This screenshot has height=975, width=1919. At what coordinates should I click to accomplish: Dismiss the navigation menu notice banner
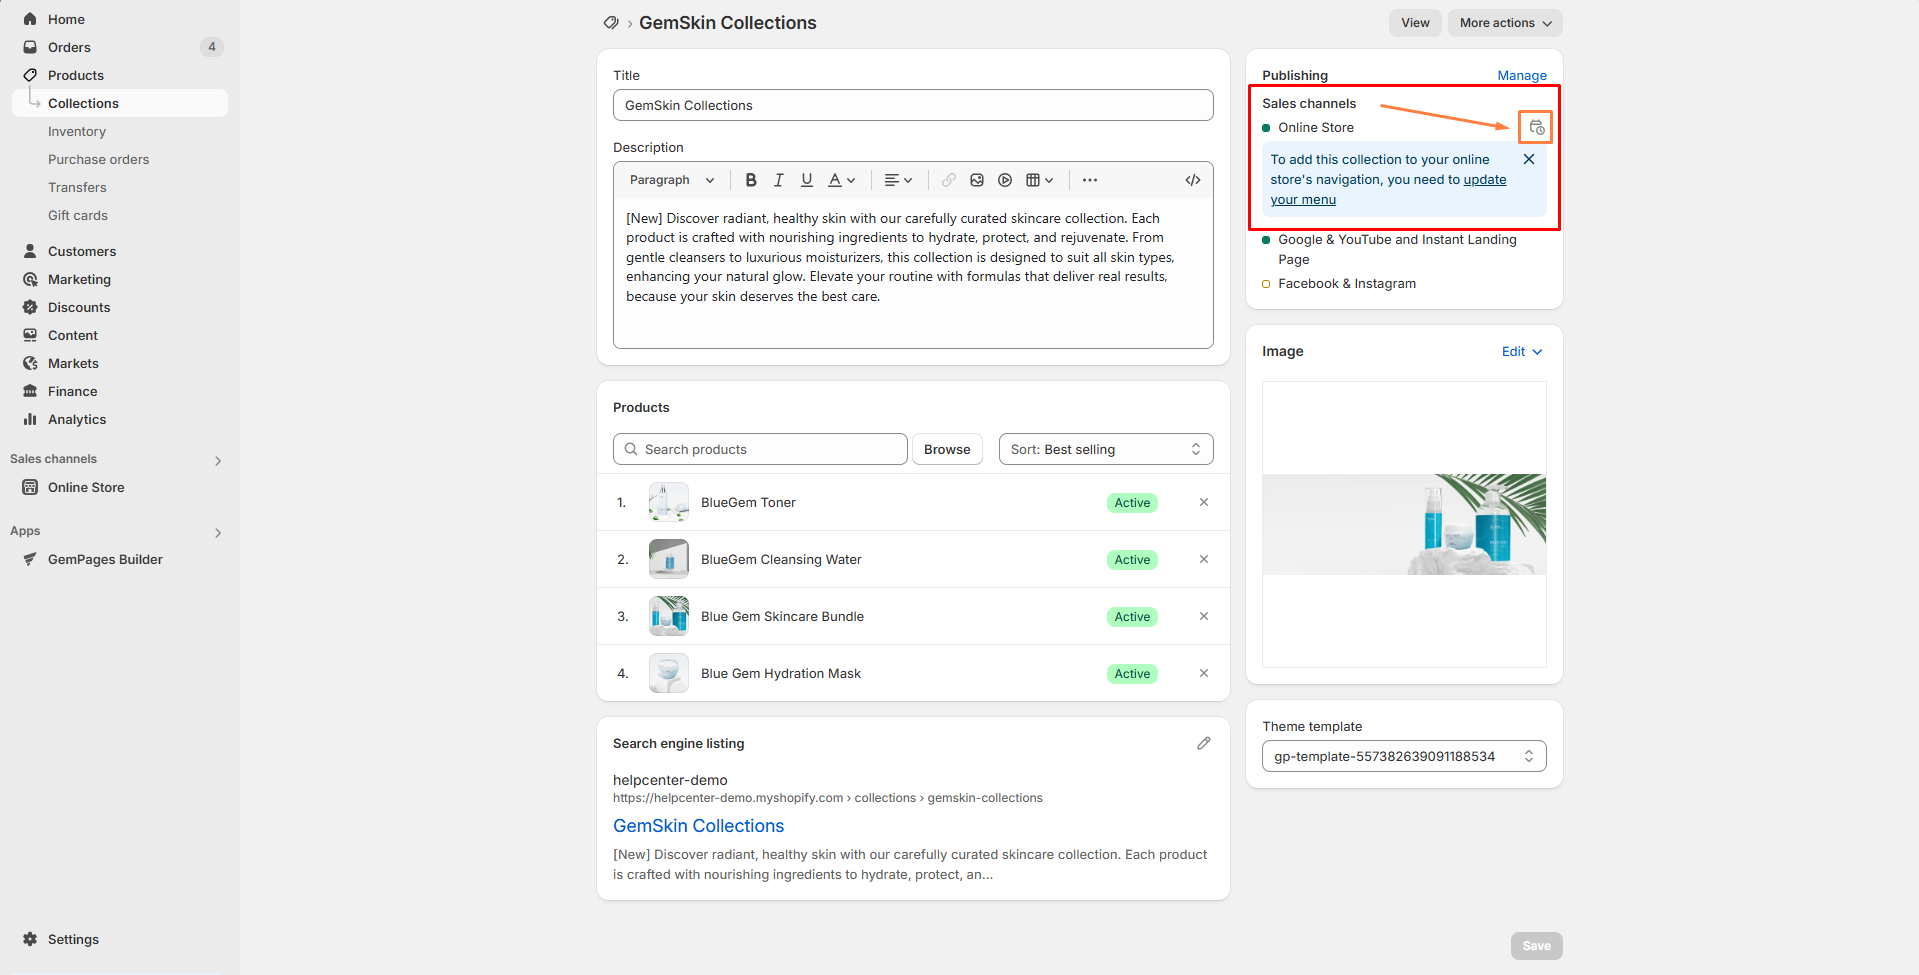tap(1528, 159)
